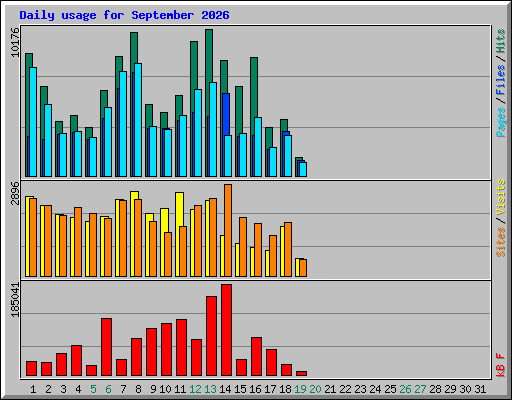512x400 pixels.
Task: Click the red KB bar for day 6
Action: tap(106, 347)
